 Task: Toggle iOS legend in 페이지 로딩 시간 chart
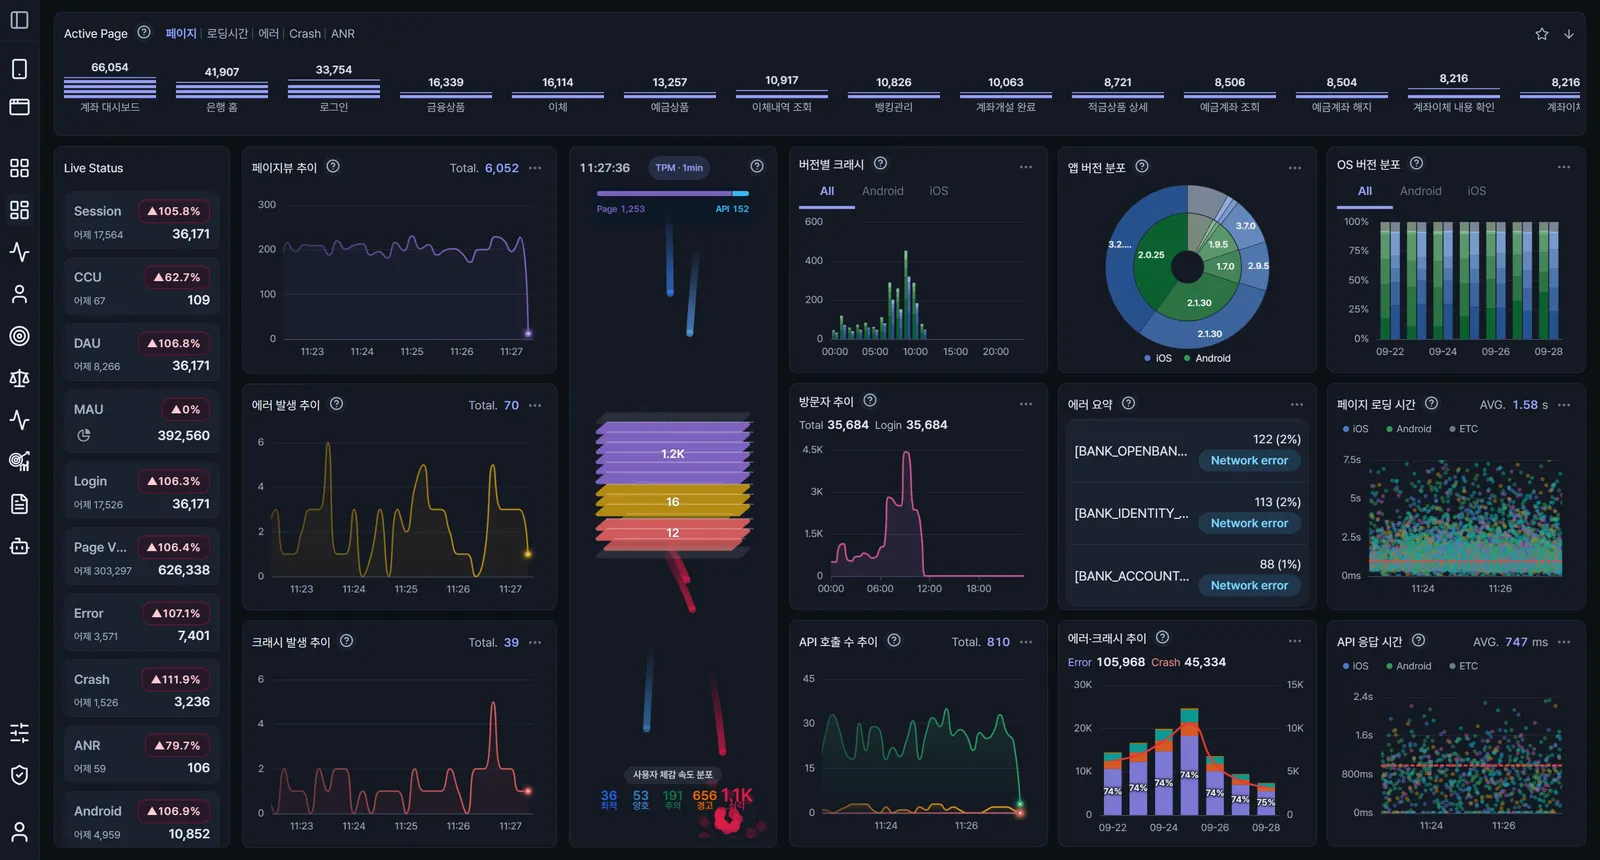pyautogui.click(x=1355, y=429)
